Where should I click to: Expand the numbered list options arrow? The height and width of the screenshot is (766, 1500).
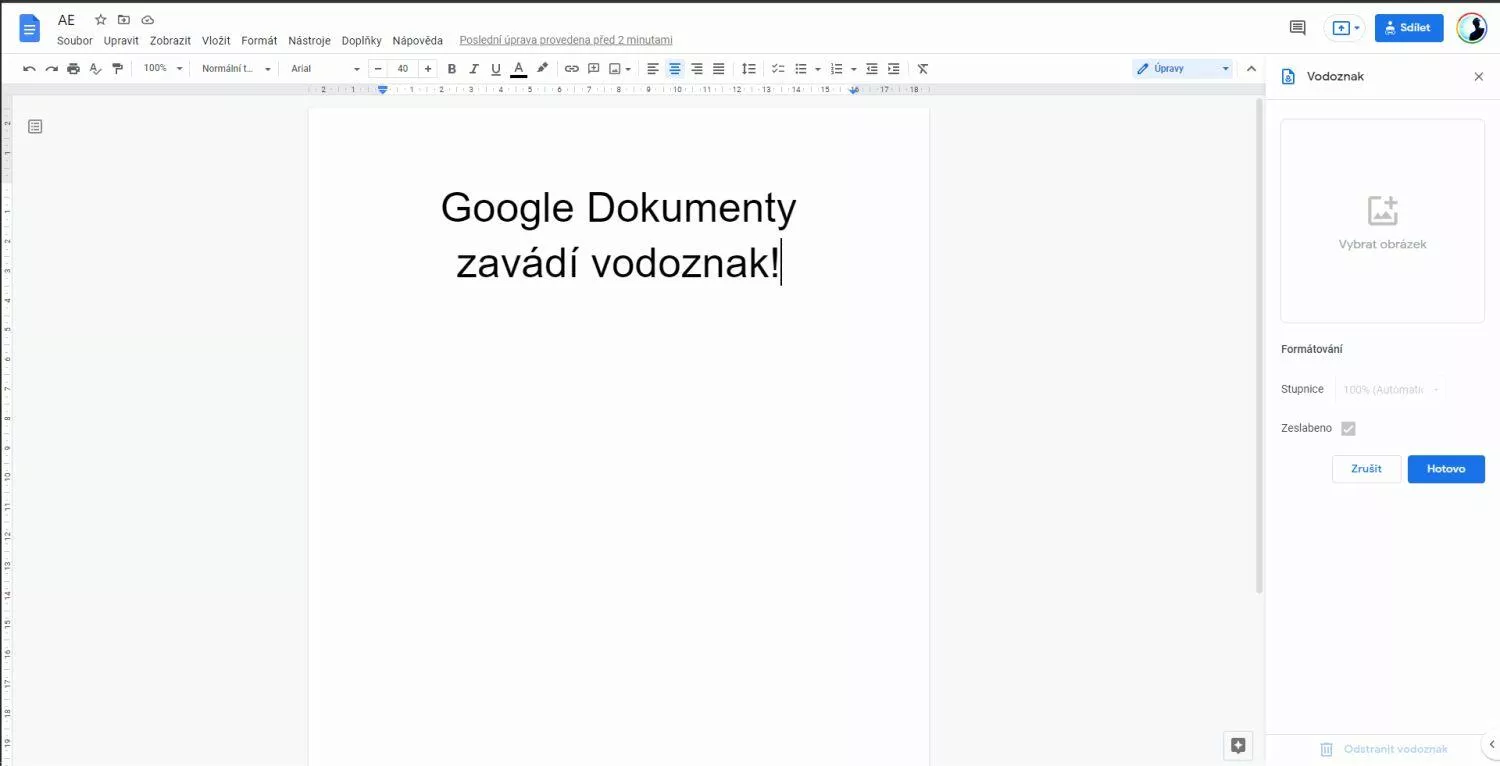(x=853, y=69)
